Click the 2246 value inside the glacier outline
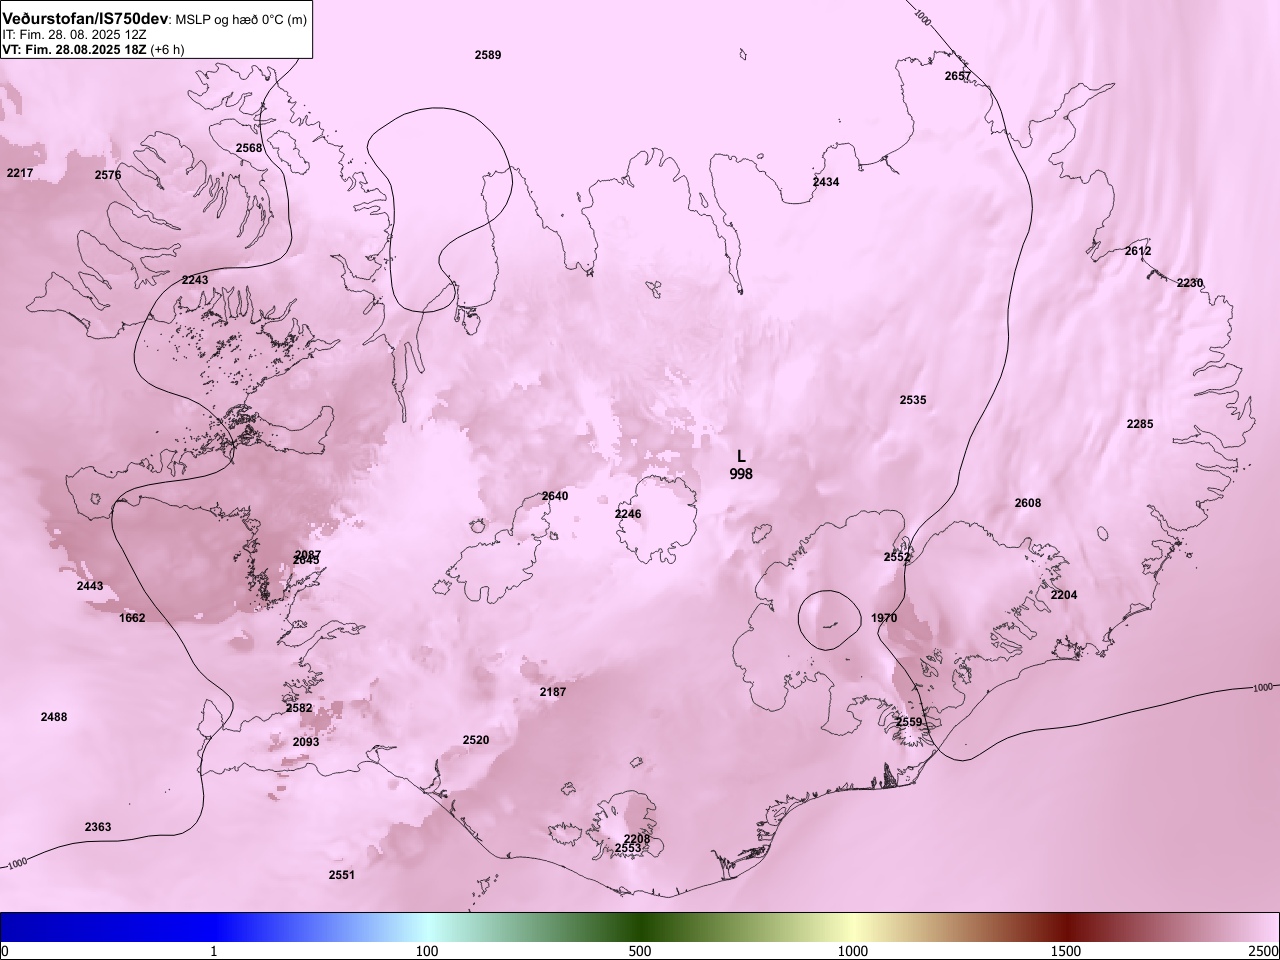This screenshot has height=960, width=1280. (x=628, y=514)
